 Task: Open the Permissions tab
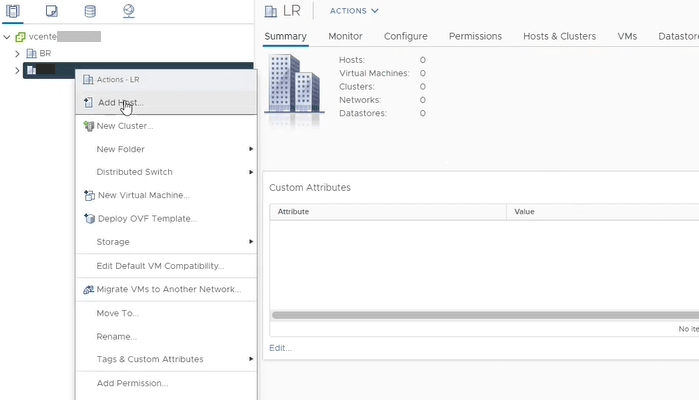[475, 37]
